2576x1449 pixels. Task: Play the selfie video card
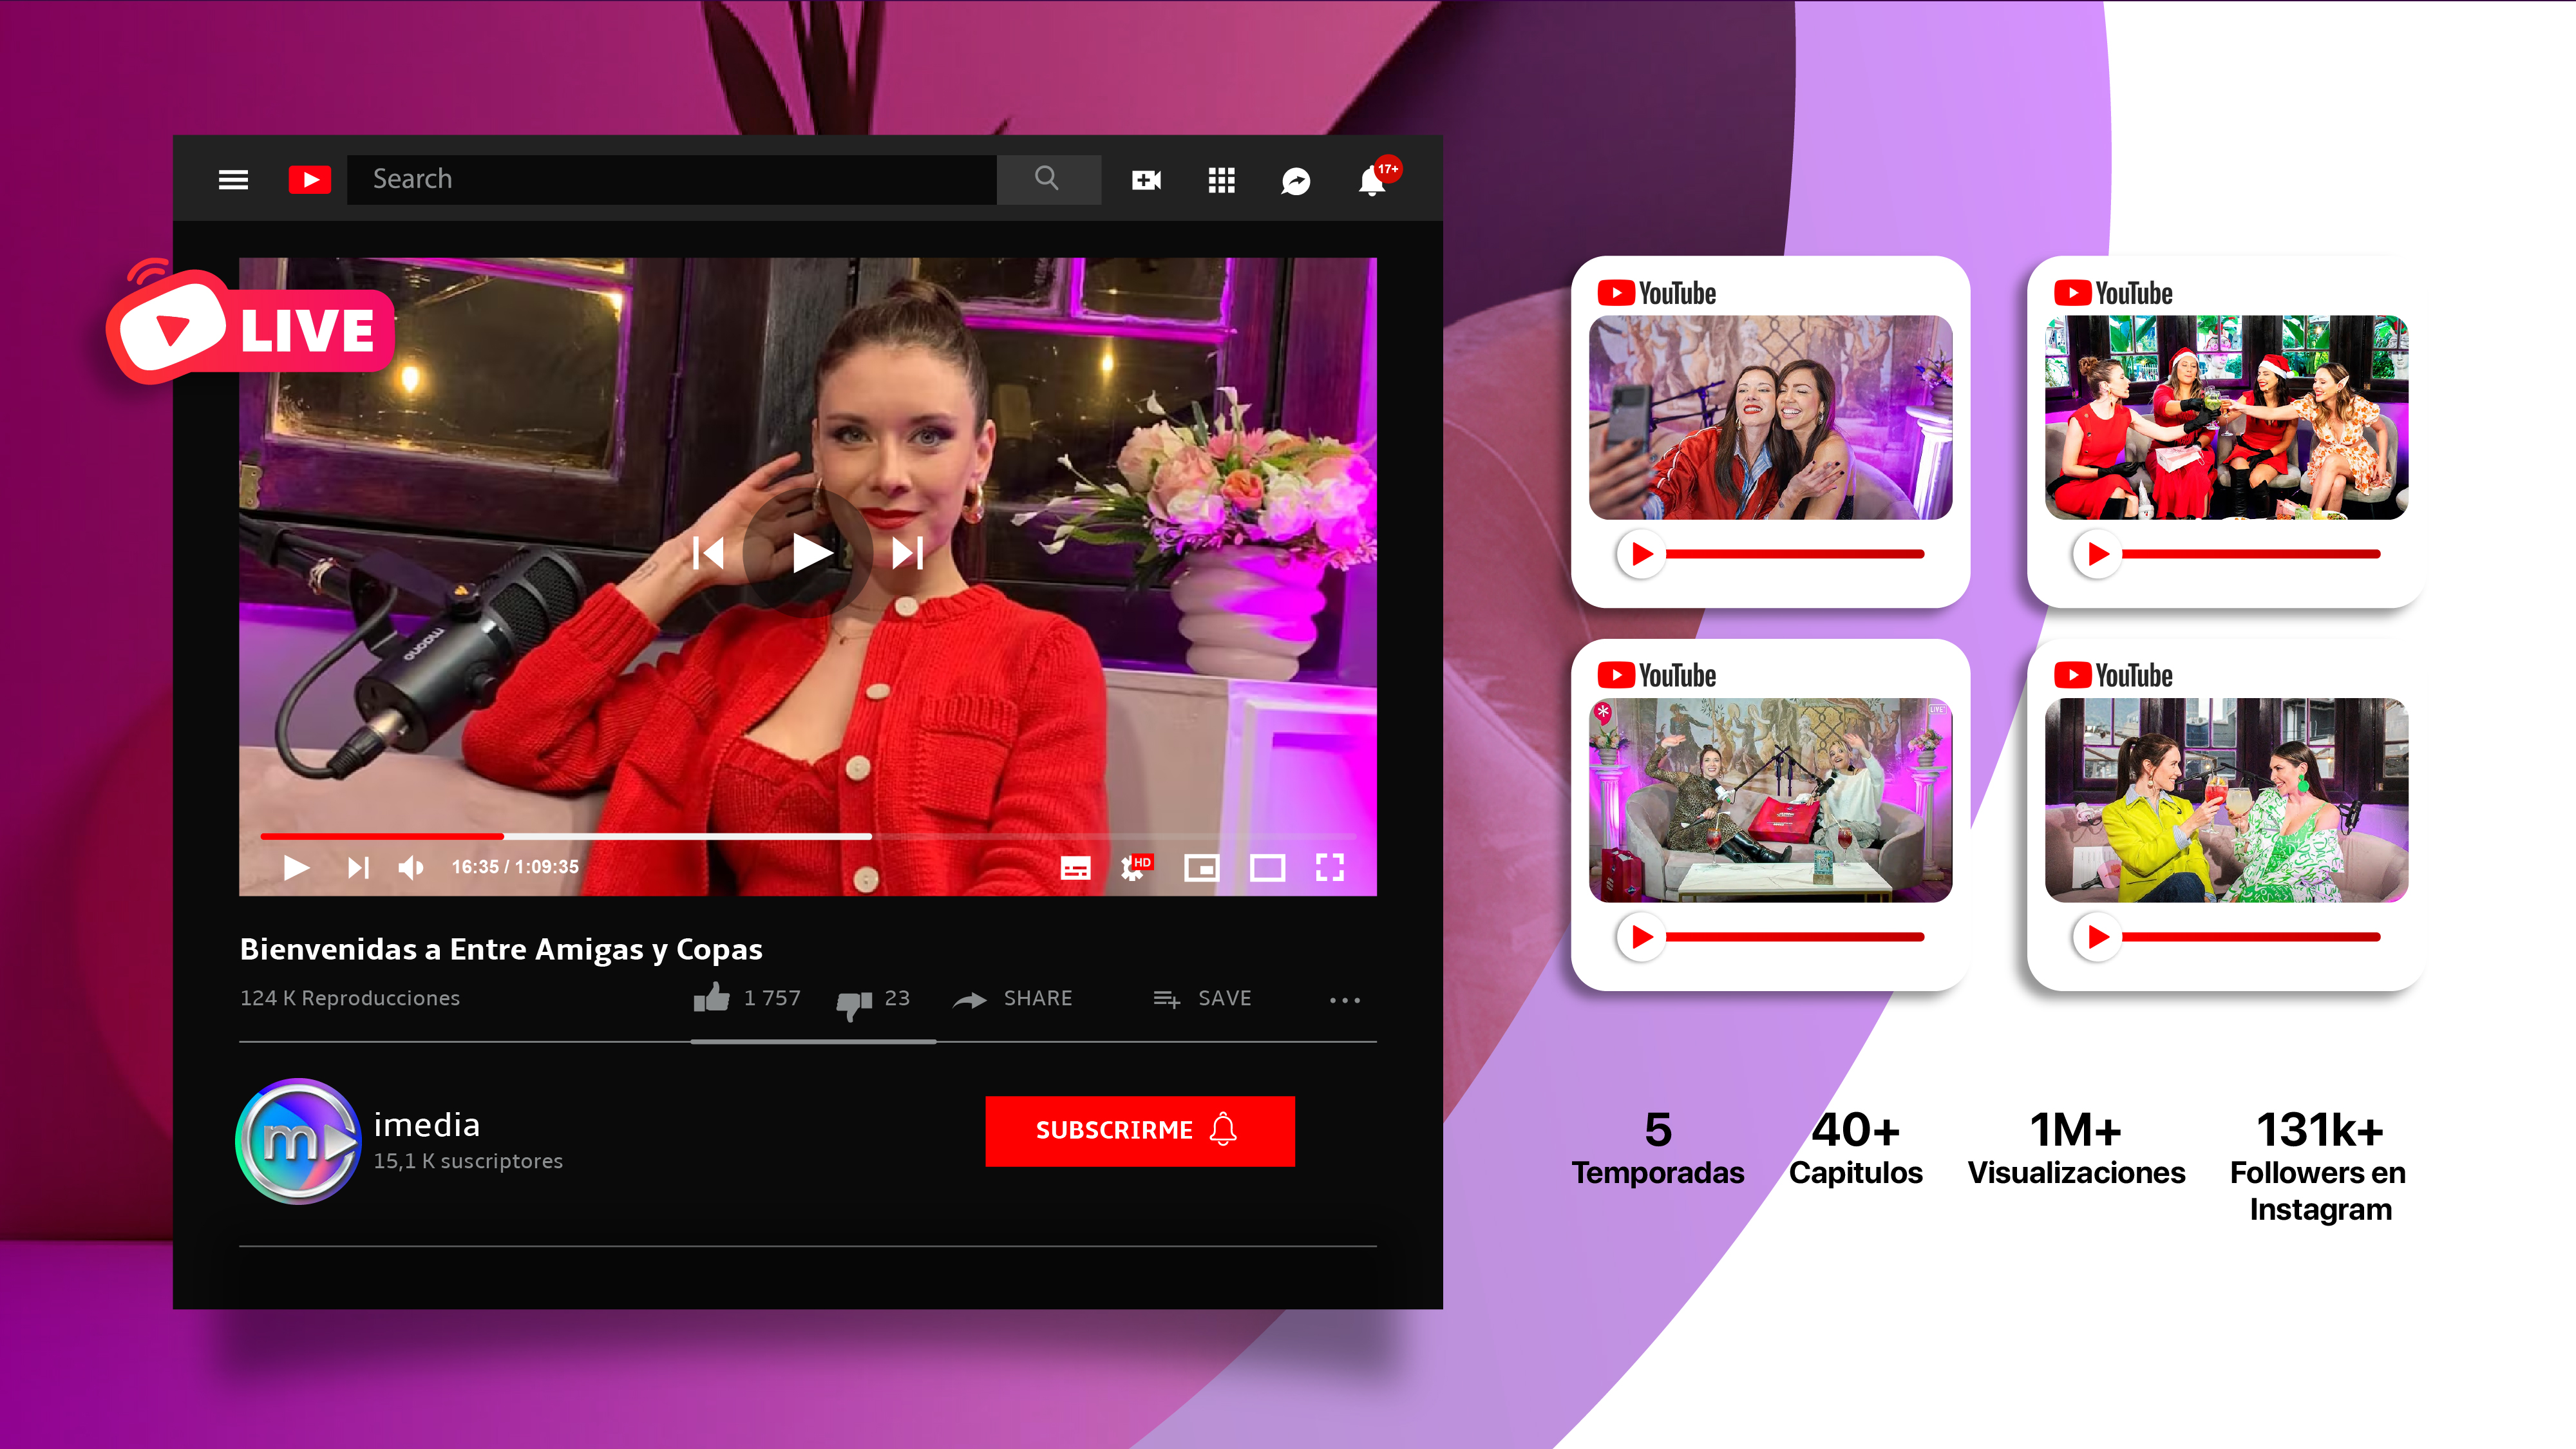click(x=1641, y=554)
